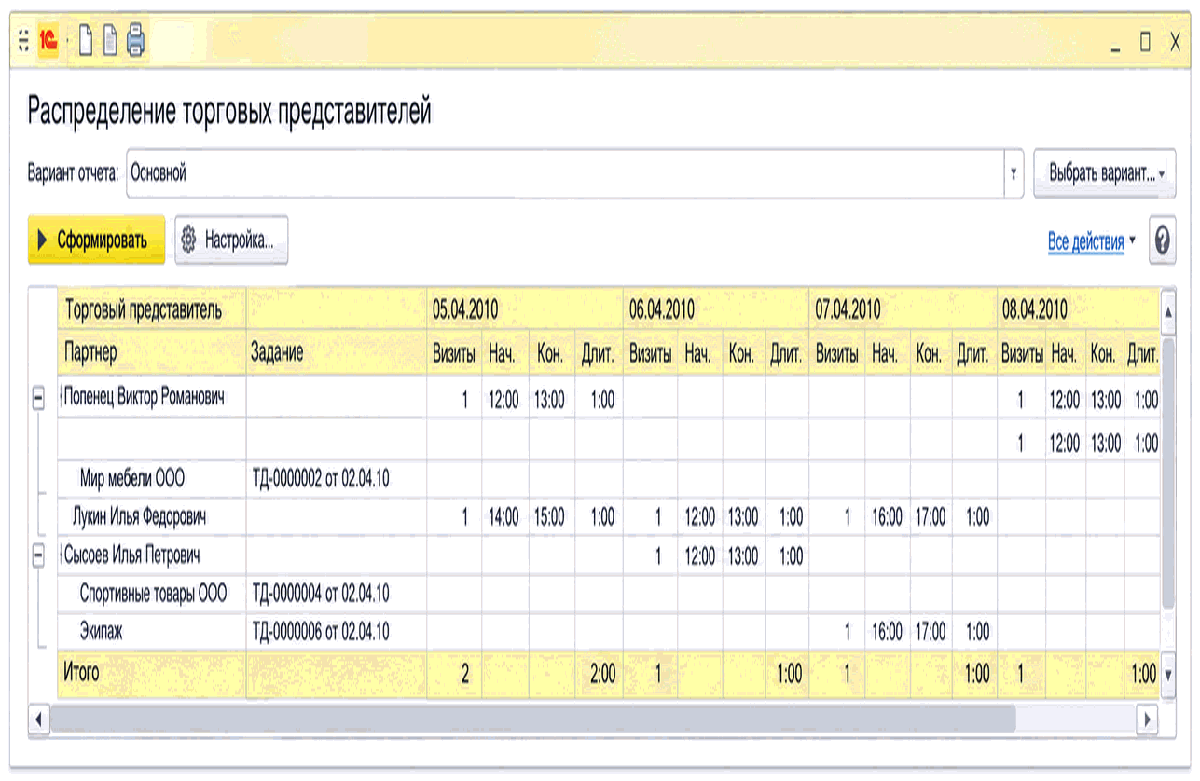Click the Вариант отчета field with Основной
The width and height of the screenshot is (1200, 781).
(x=565, y=173)
